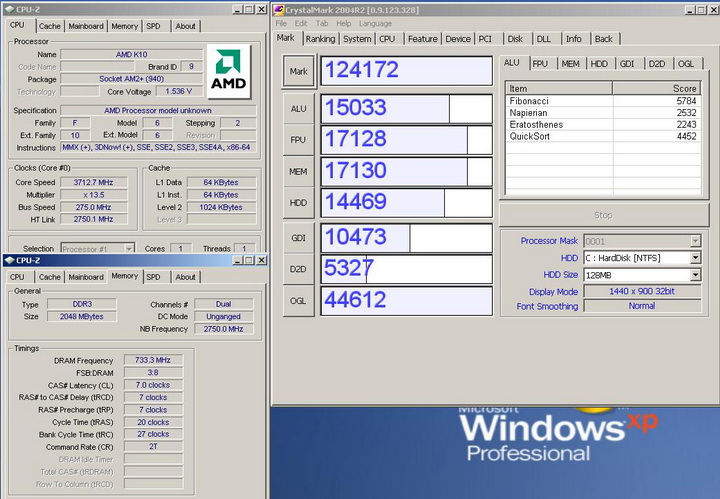Run the GDI benchmark button

(x=298, y=238)
